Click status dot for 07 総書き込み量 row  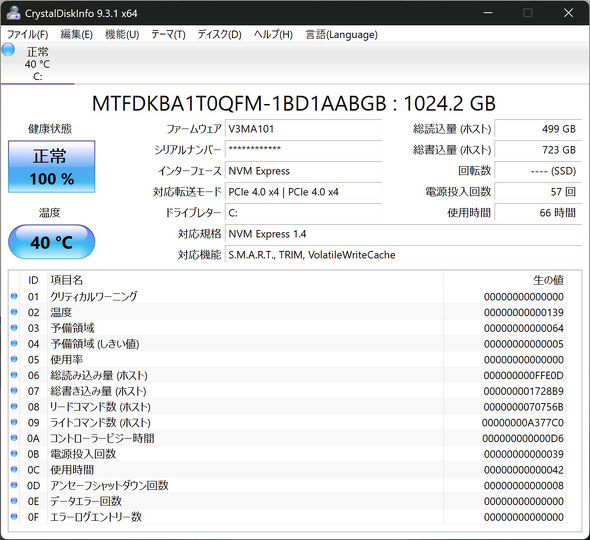(x=14, y=391)
